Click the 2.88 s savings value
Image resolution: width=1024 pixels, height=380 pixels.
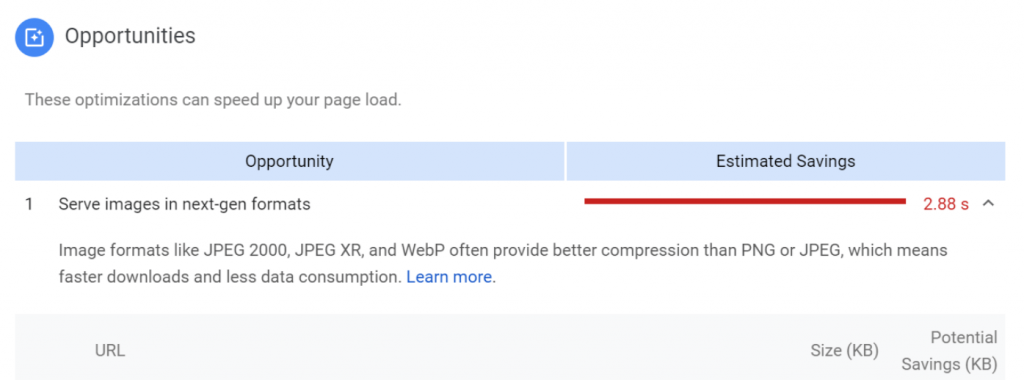[x=946, y=204]
